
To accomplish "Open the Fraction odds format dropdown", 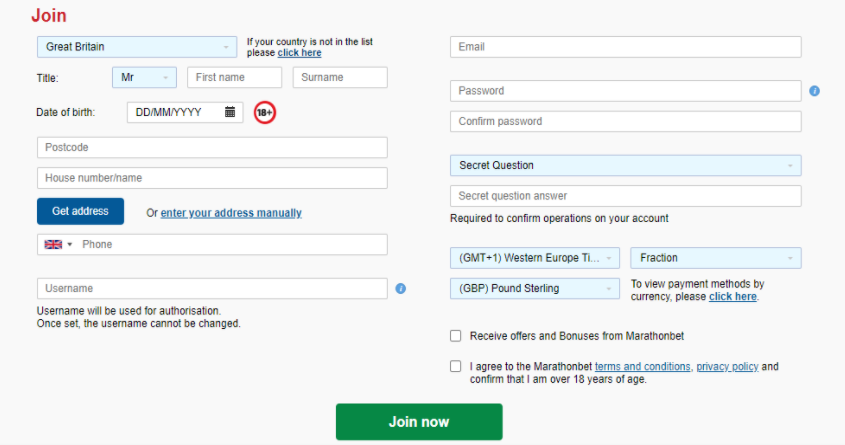I will (715, 258).
